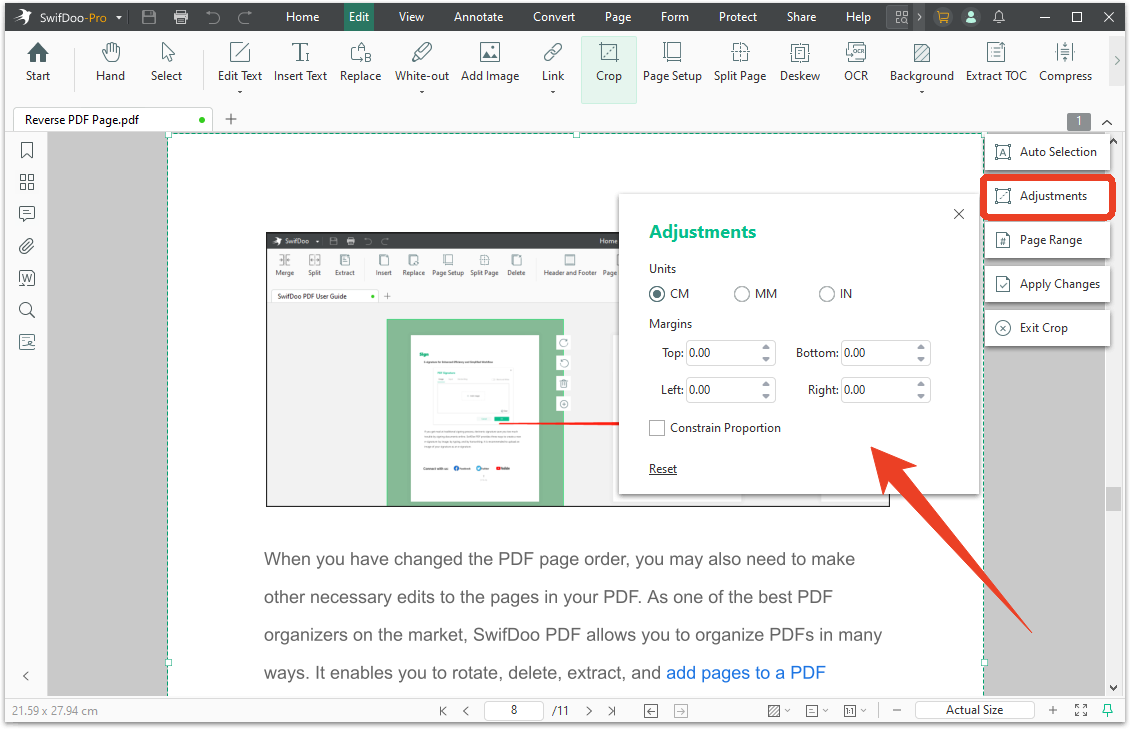Click Extract TOC
Screen dimensions: 1130x729
coord(996,62)
